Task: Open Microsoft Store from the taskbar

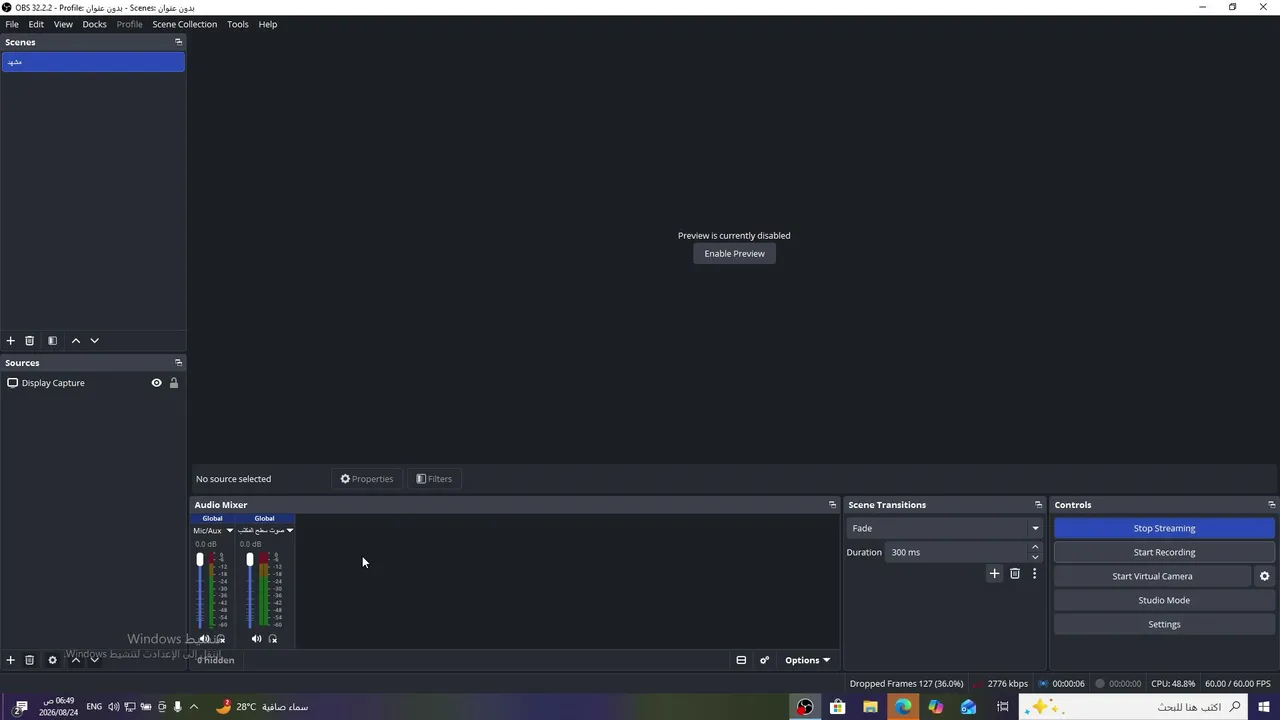Action: coord(838,707)
